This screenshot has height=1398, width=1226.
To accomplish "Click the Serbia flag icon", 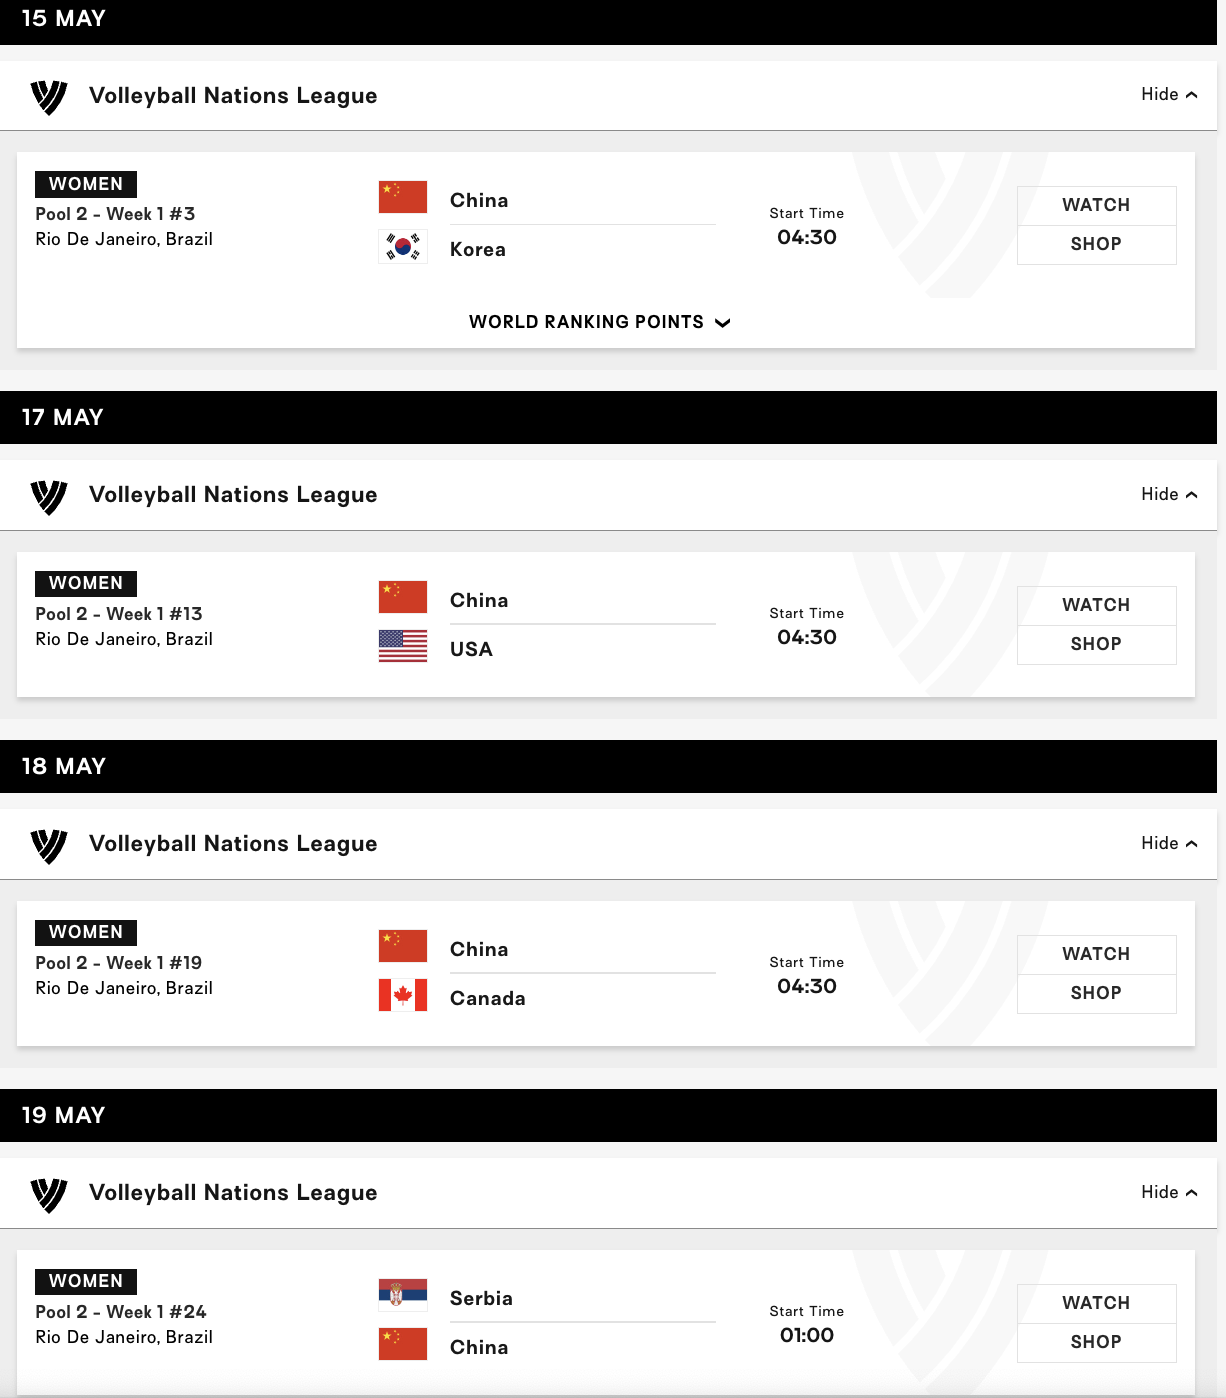I will click(x=403, y=1295).
